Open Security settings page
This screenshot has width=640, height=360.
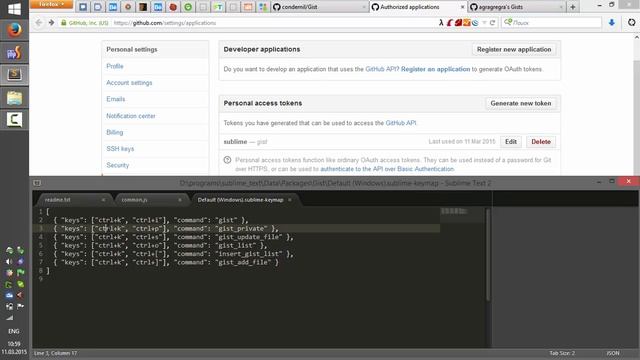click(118, 165)
